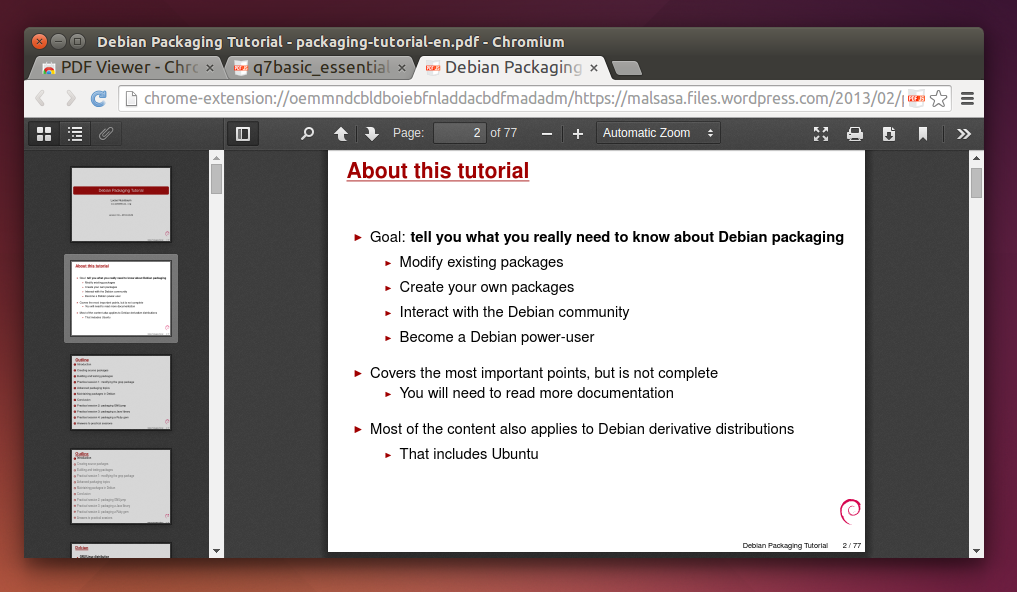Select the first slide thumbnail
Viewport: 1017px width, 592px height.
120,204
